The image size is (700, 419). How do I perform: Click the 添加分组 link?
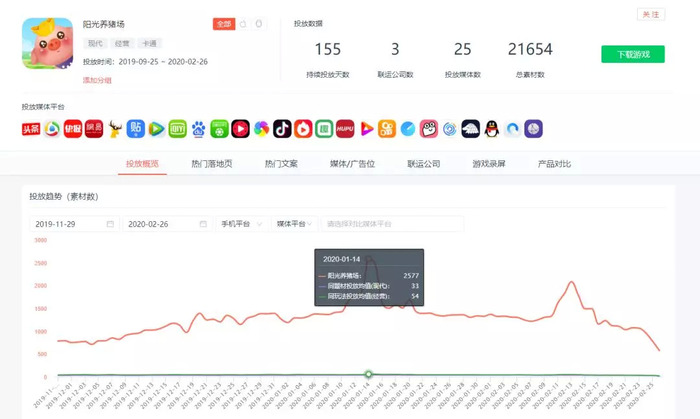pyautogui.click(x=97, y=80)
